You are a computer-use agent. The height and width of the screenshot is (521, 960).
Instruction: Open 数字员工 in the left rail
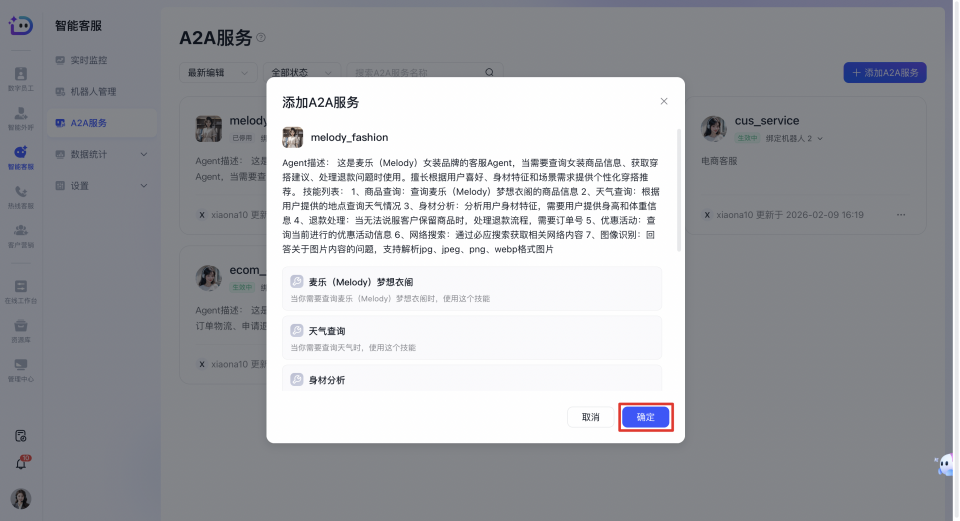20,78
